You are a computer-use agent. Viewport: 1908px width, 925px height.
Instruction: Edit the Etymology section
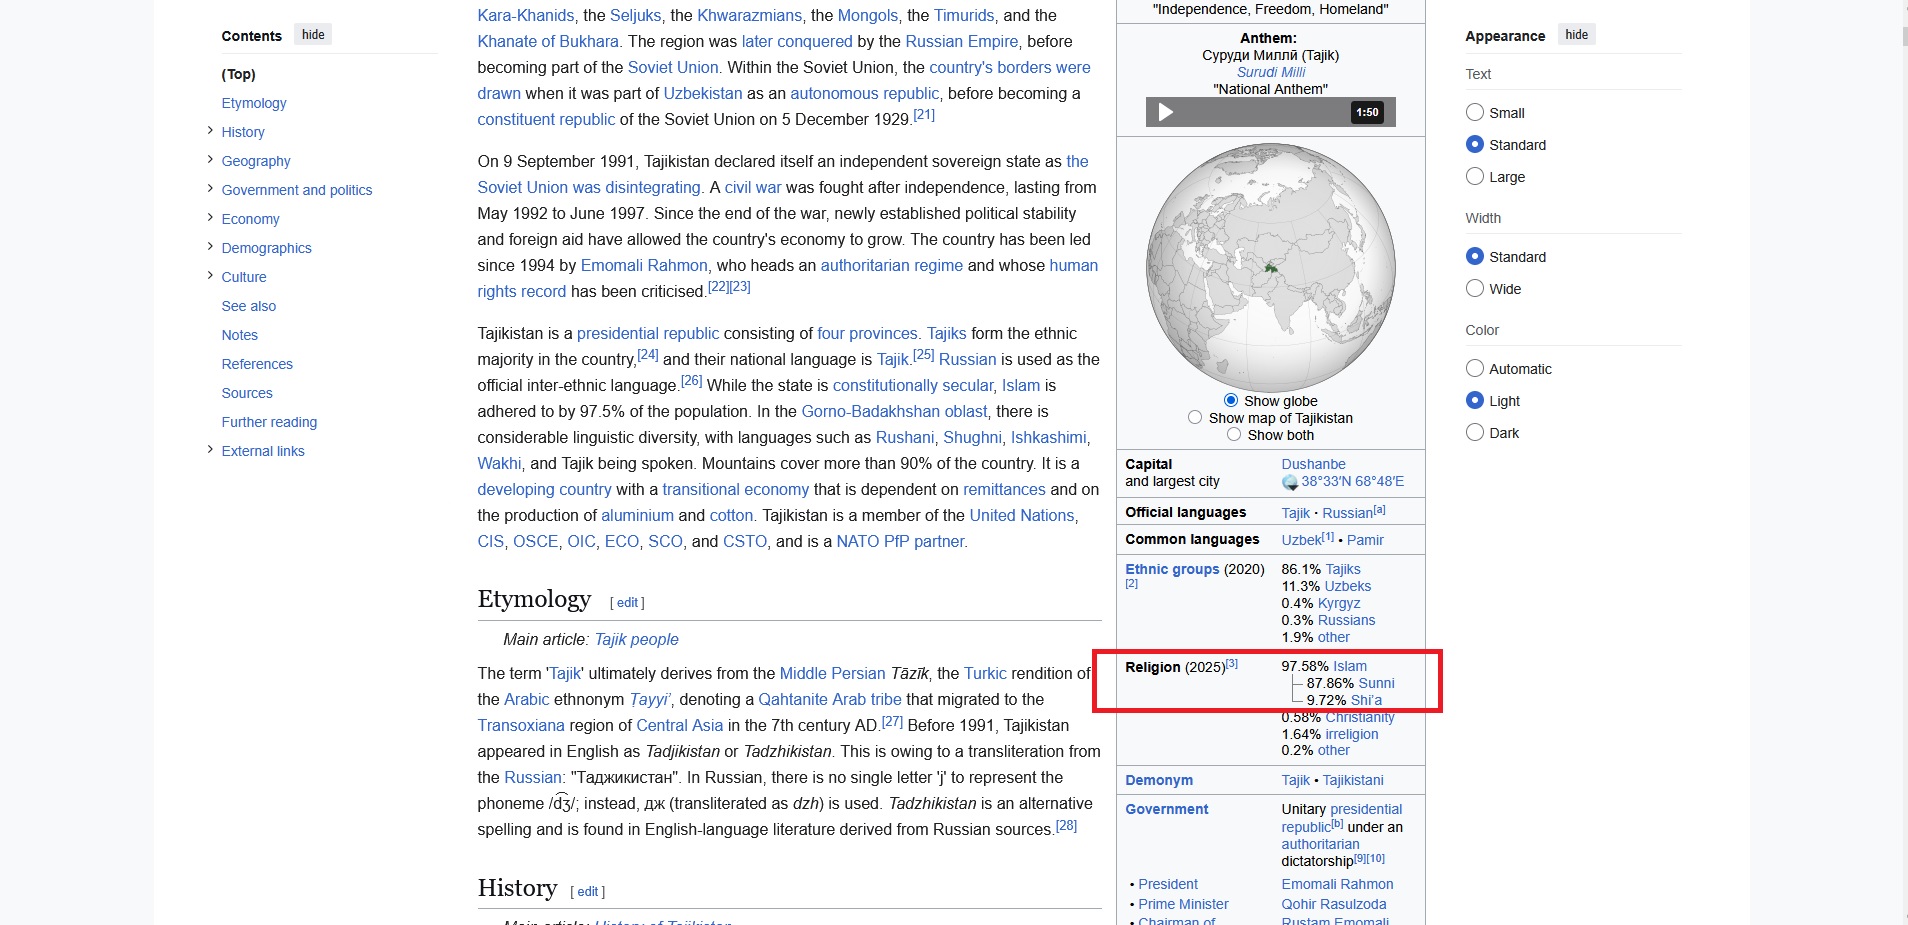pos(628,602)
